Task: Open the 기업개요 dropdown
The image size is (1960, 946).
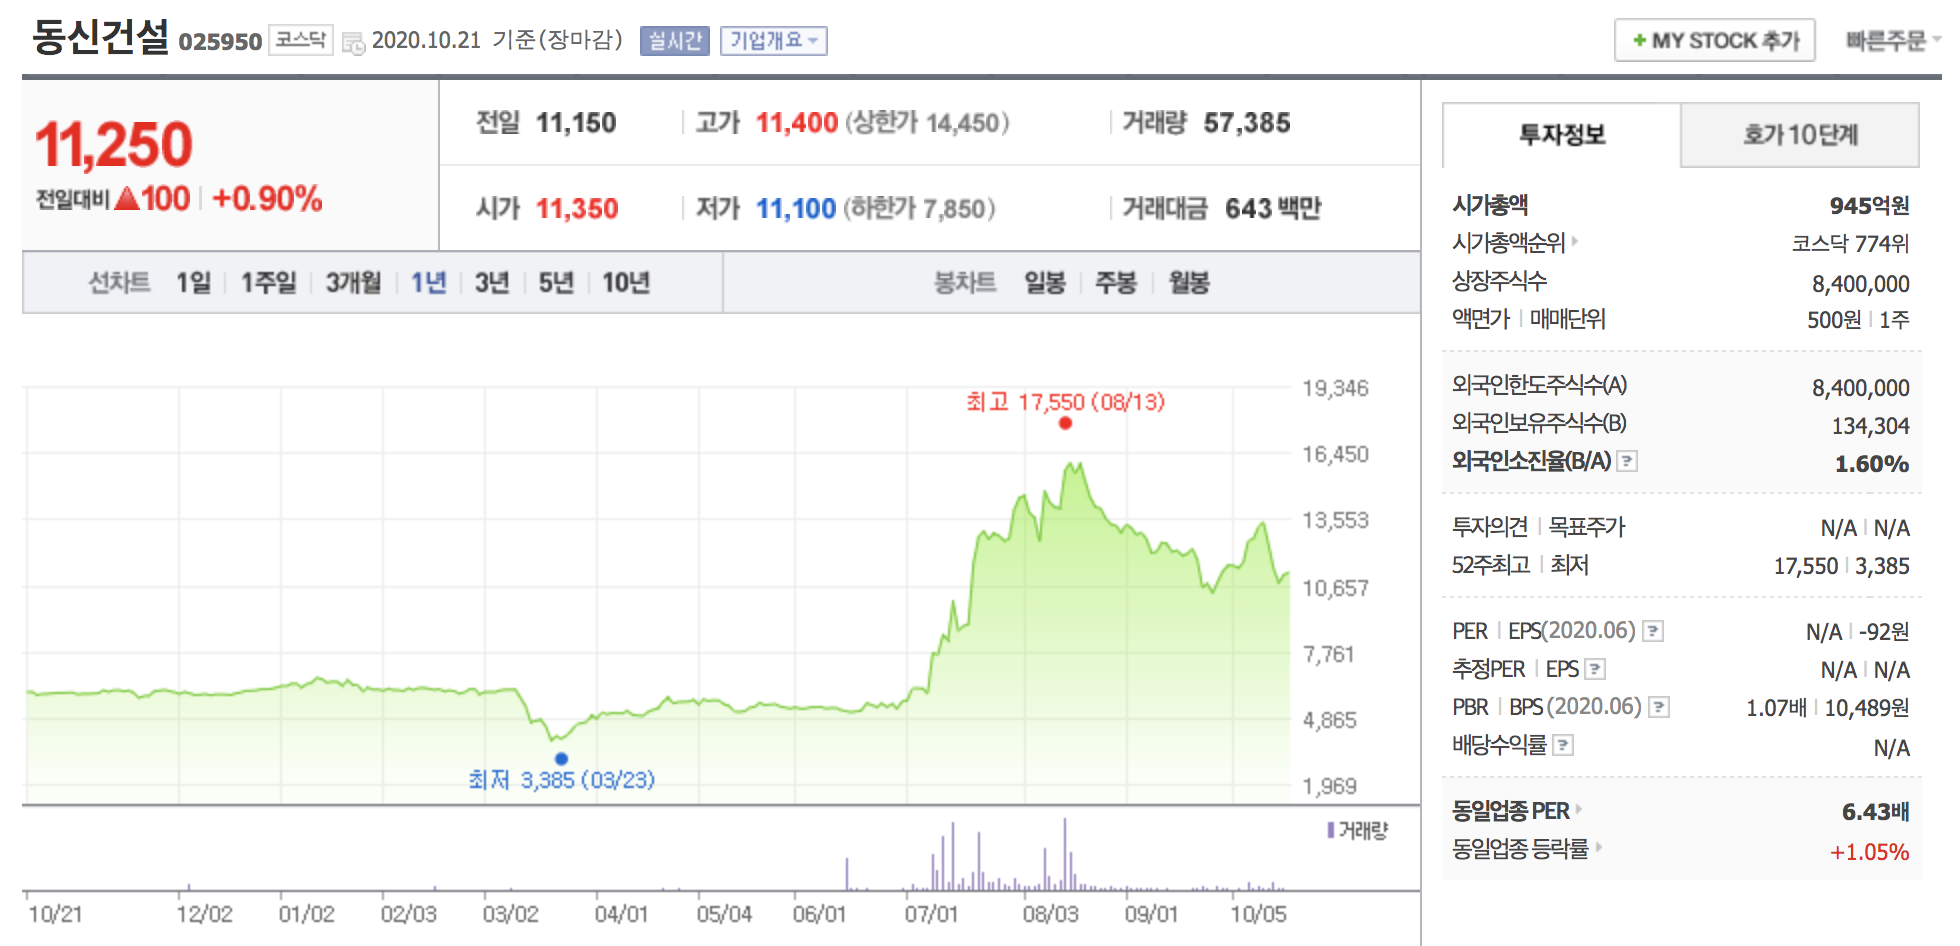Action: click(x=773, y=41)
